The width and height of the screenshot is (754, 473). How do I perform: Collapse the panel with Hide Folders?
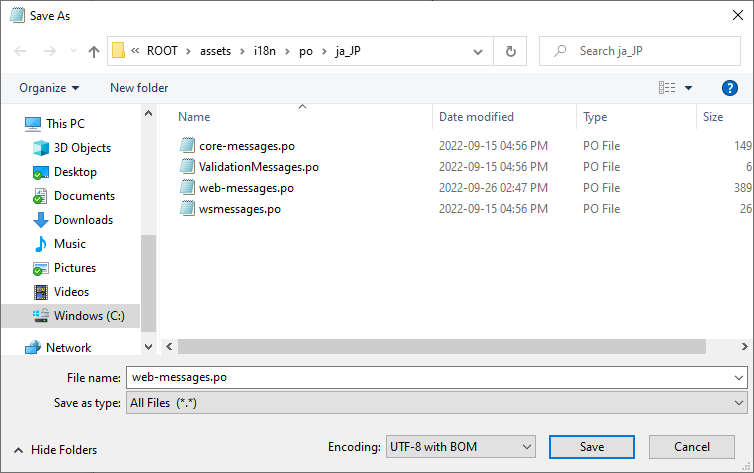55,450
